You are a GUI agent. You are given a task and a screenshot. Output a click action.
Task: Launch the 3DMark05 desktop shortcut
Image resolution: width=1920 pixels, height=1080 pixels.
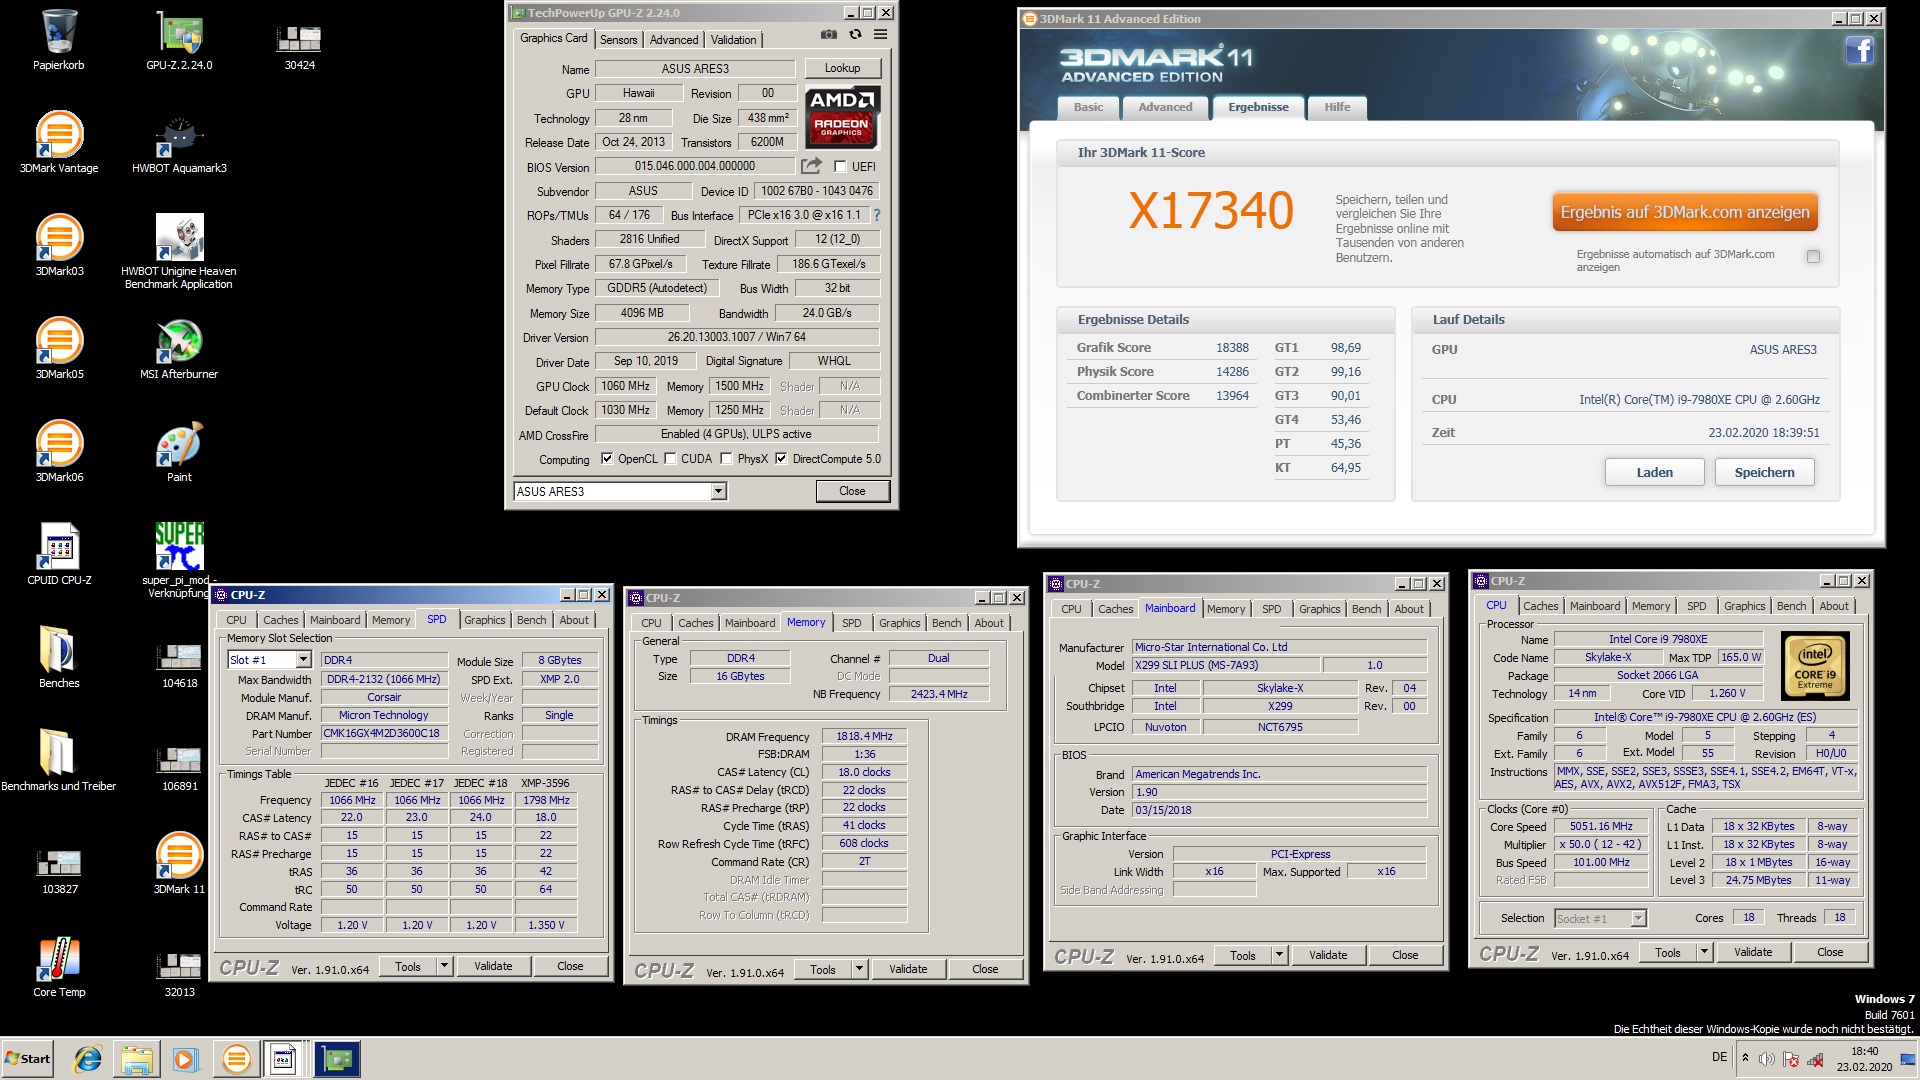click(59, 348)
